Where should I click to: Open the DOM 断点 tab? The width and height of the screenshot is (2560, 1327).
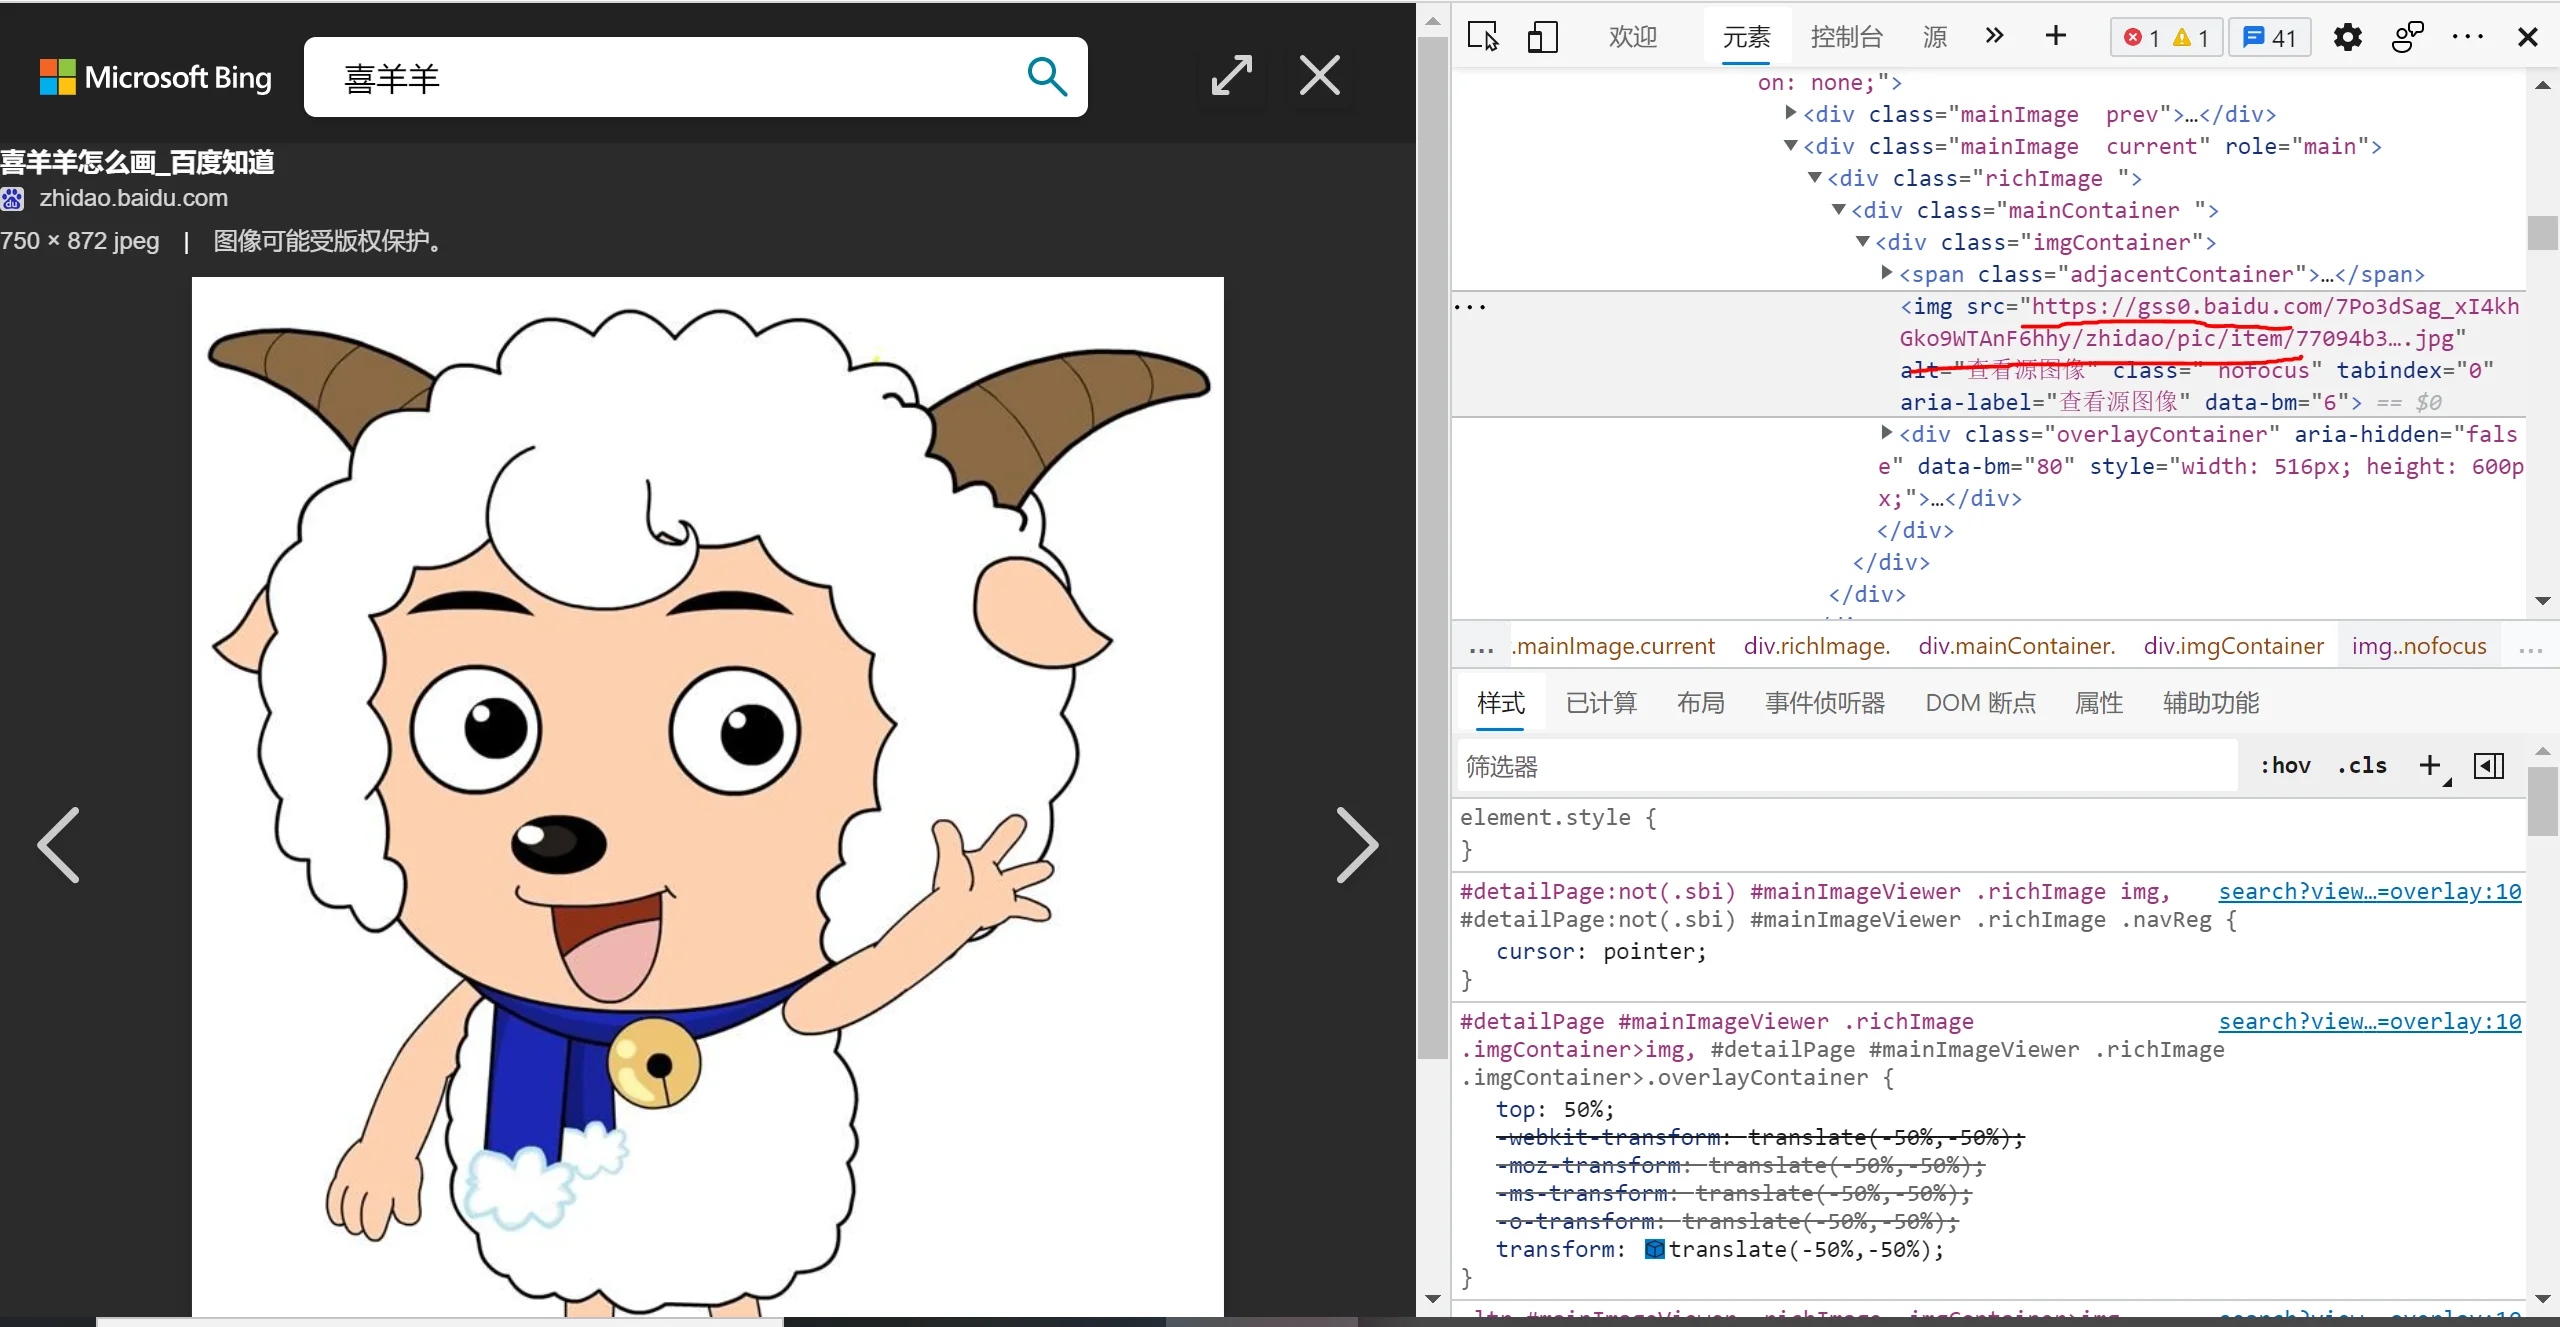(1980, 703)
